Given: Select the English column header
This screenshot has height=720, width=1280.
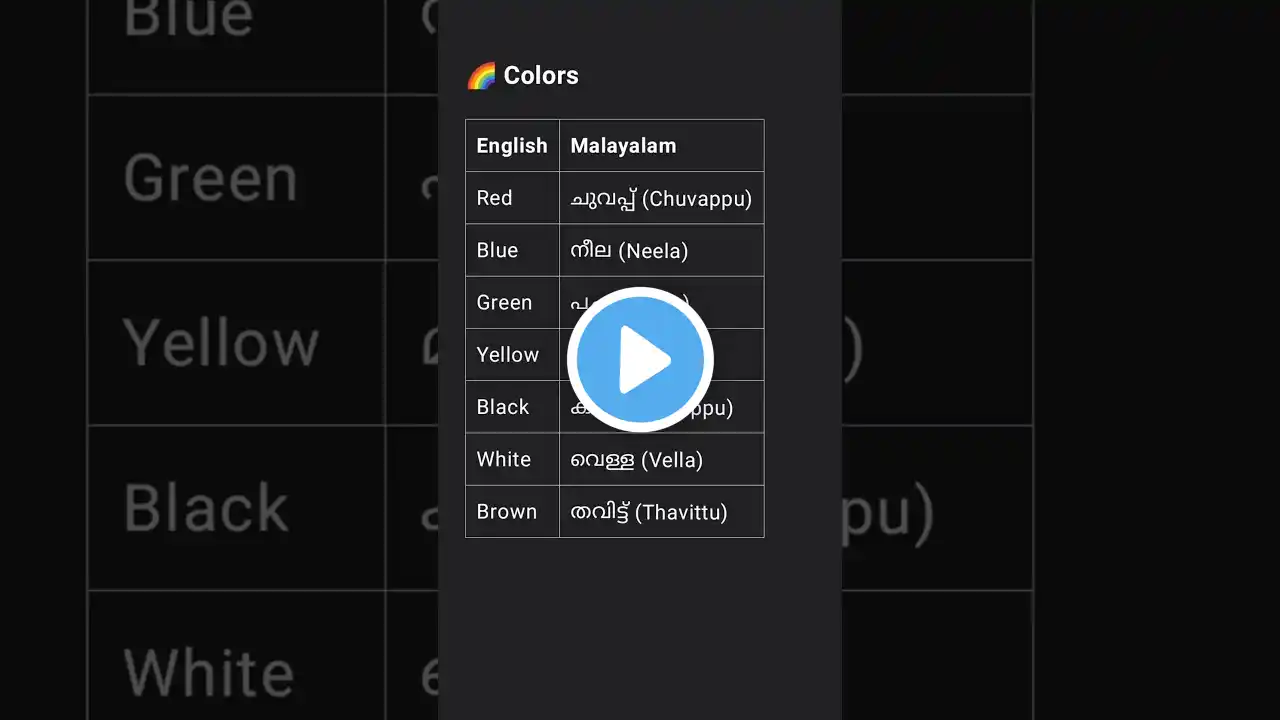Looking at the screenshot, I should click(x=512, y=146).
